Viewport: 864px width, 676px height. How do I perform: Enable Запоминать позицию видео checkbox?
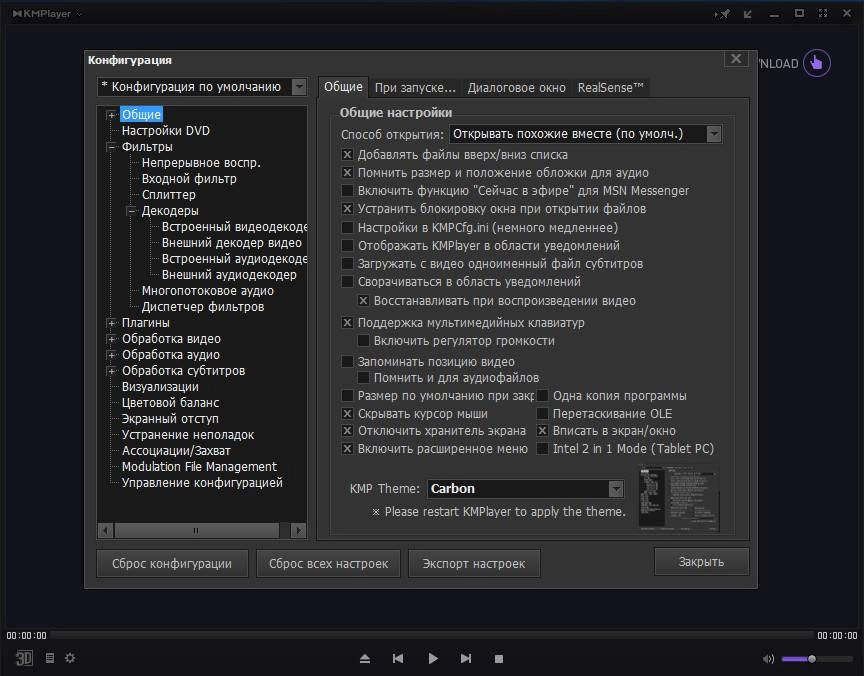[x=347, y=361]
